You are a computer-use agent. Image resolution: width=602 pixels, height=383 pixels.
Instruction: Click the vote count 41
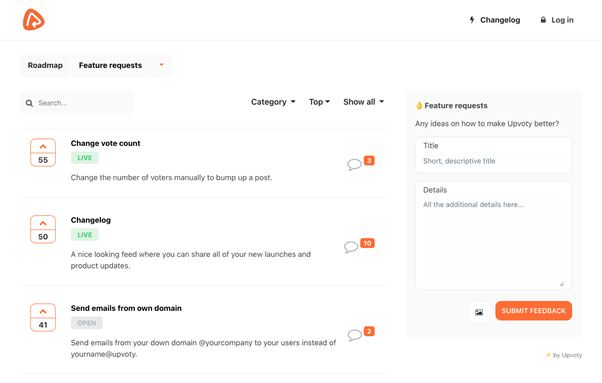click(x=43, y=325)
